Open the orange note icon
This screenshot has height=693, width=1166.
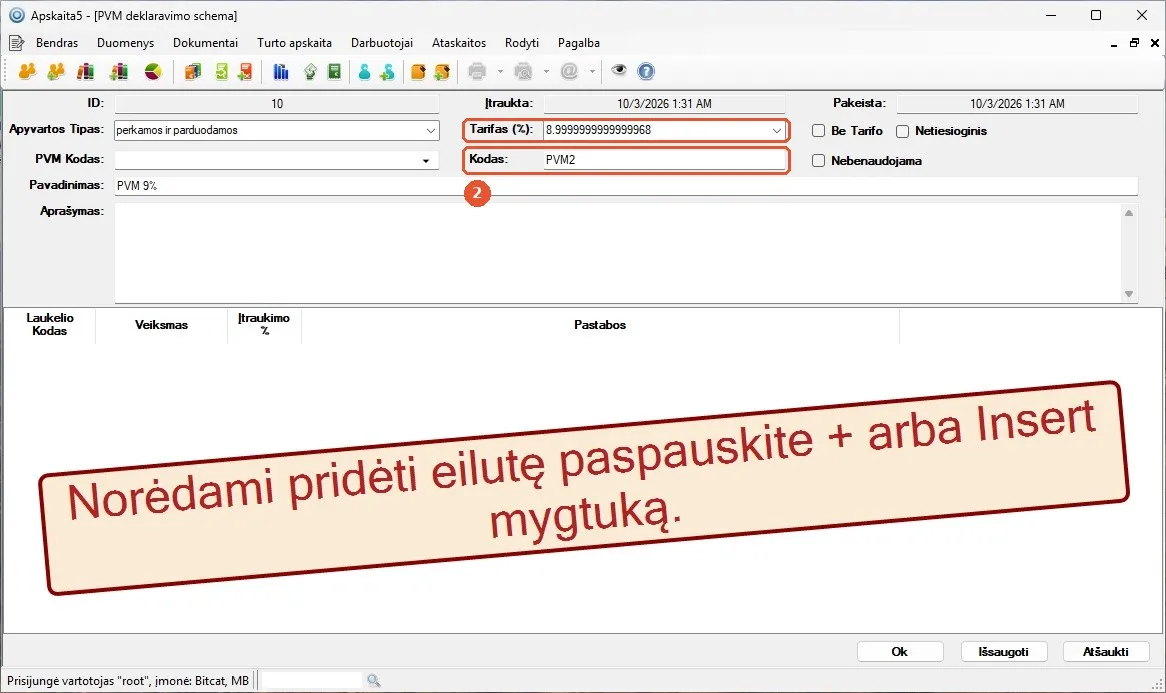coord(418,71)
